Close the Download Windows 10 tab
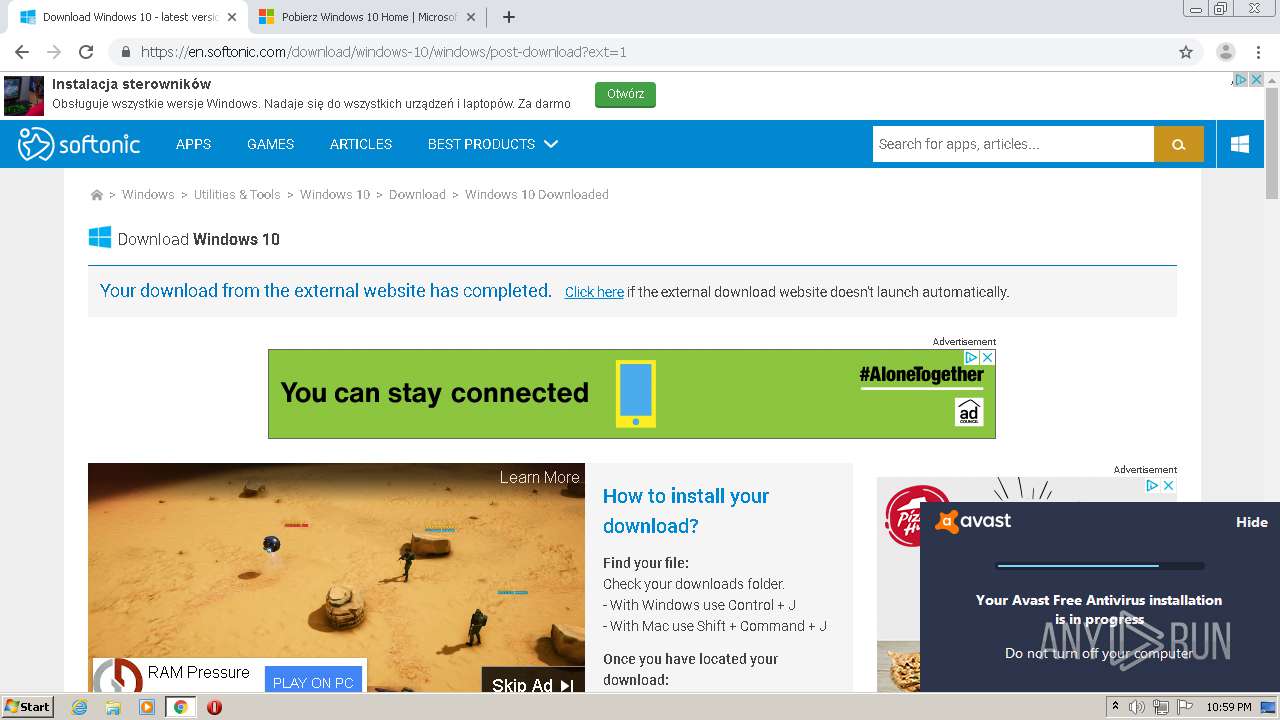This screenshot has width=1280, height=720. (x=232, y=17)
